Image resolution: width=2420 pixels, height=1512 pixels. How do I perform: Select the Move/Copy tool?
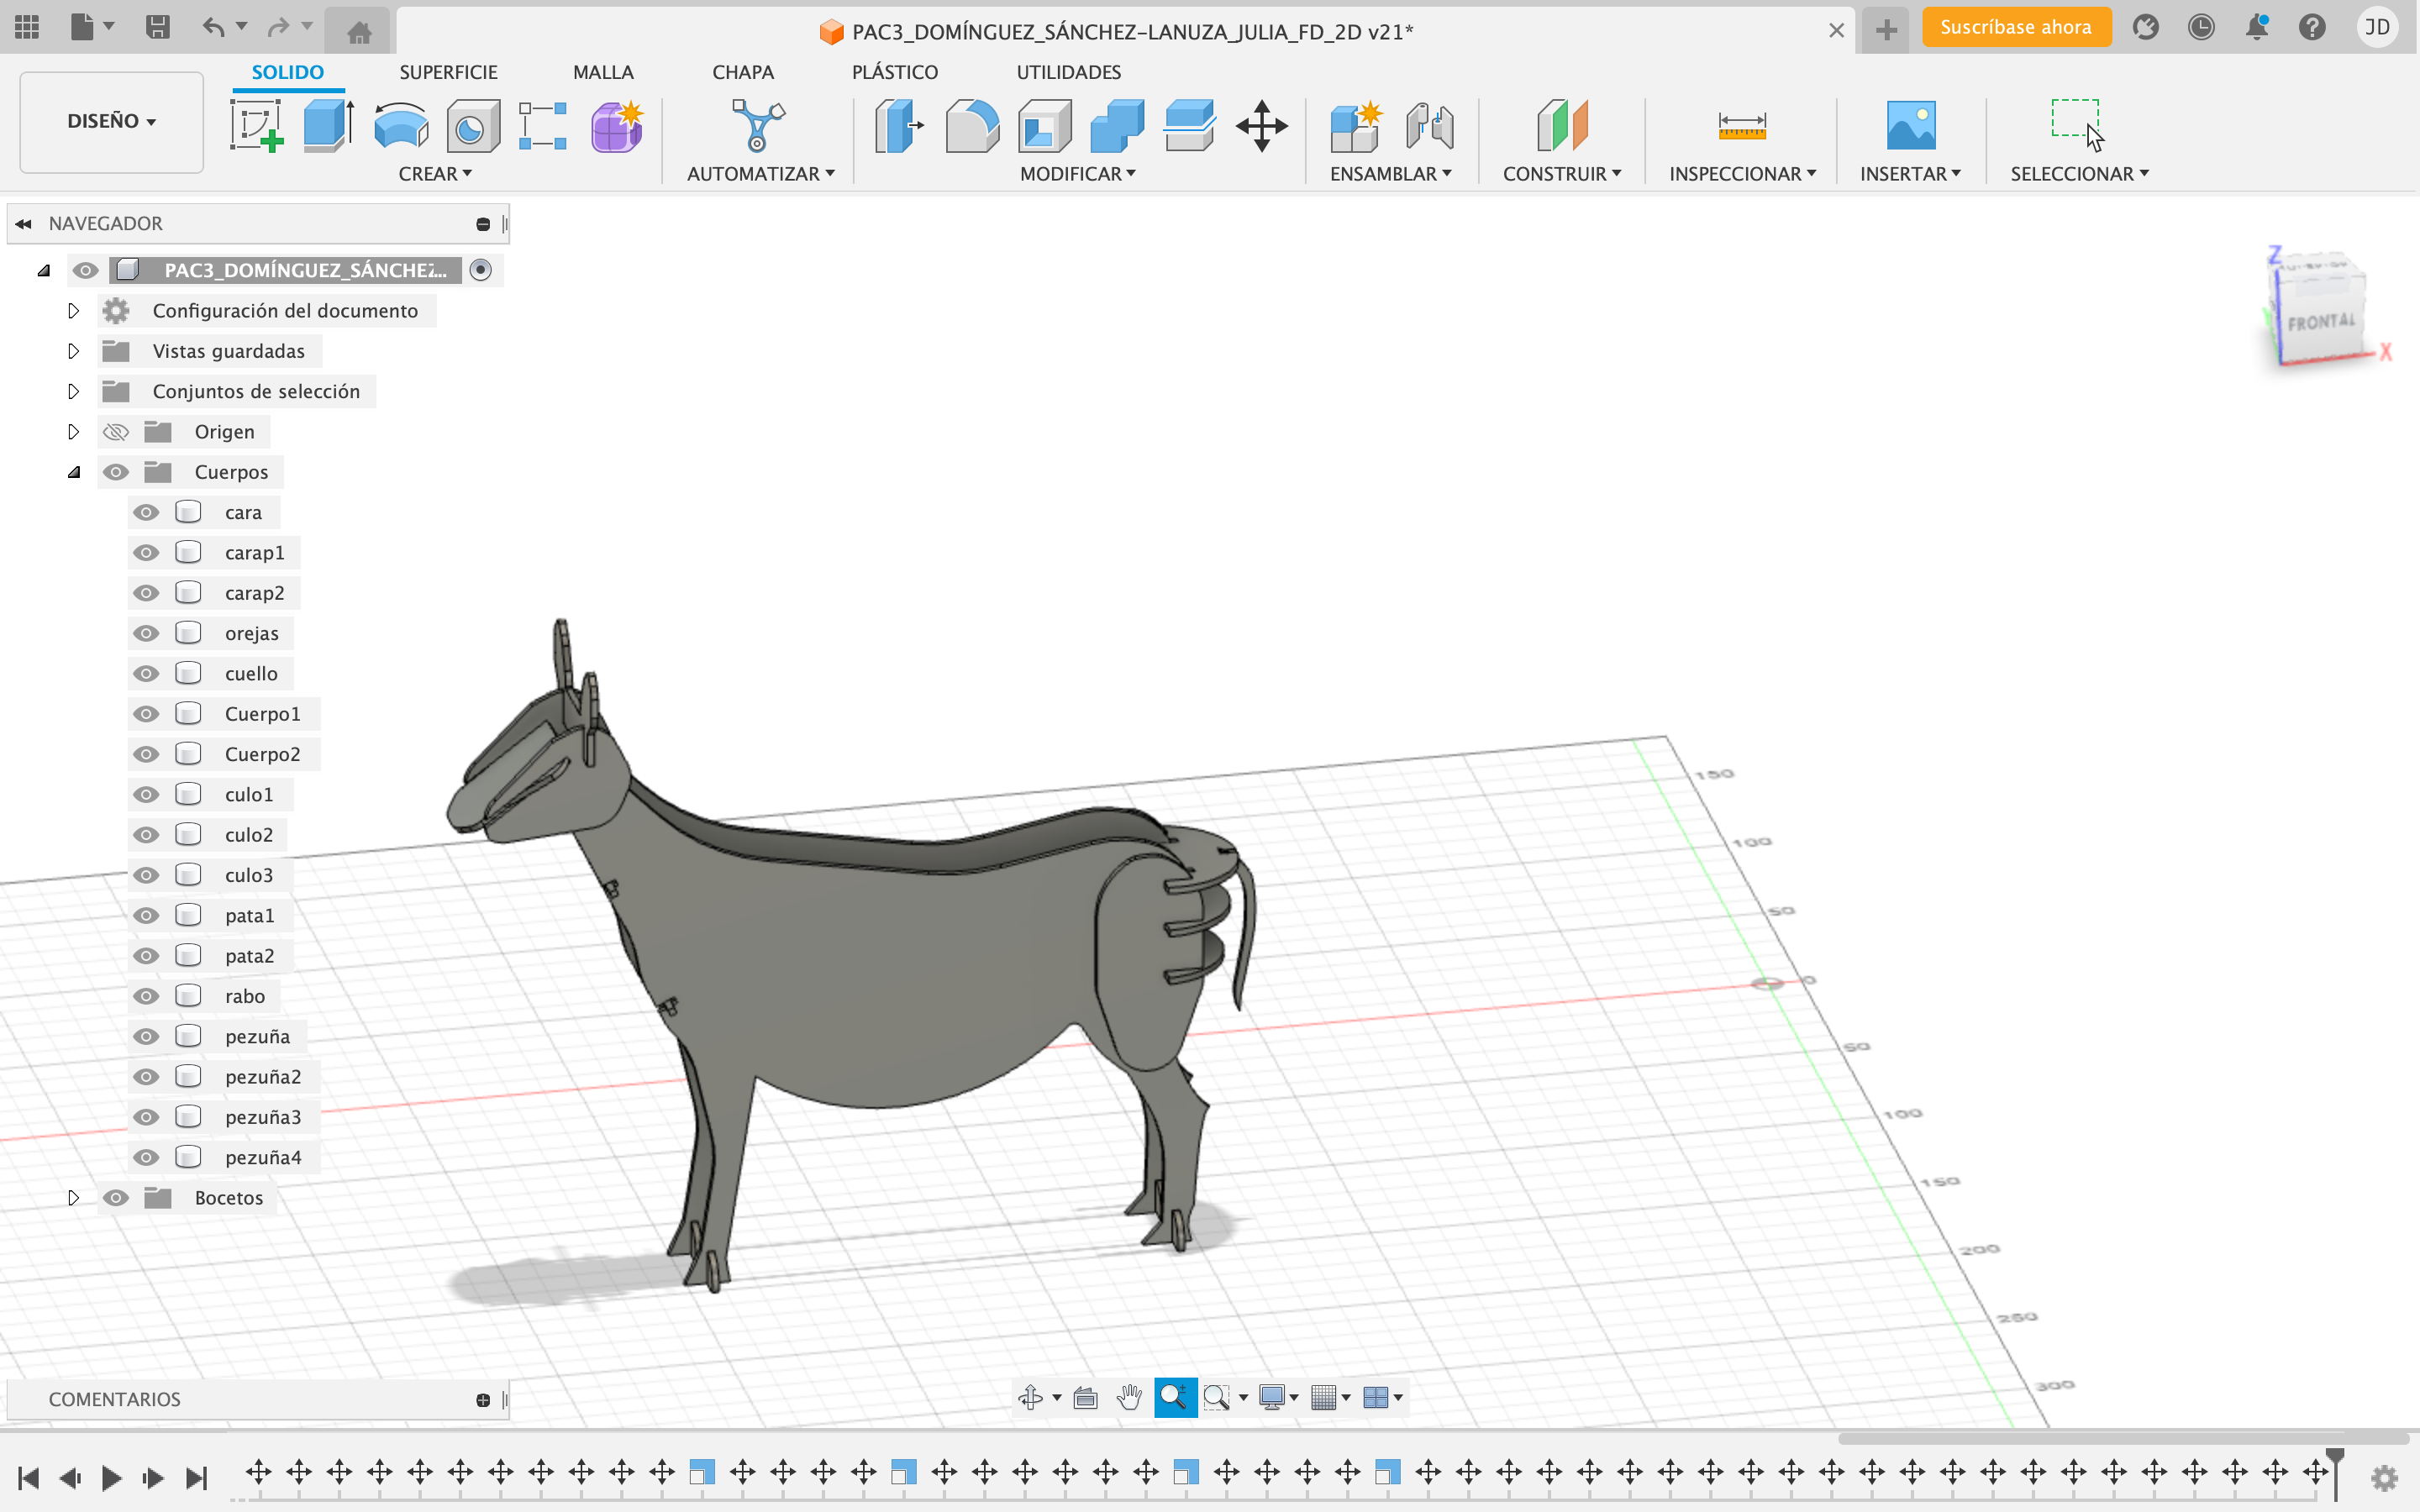(x=1262, y=126)
